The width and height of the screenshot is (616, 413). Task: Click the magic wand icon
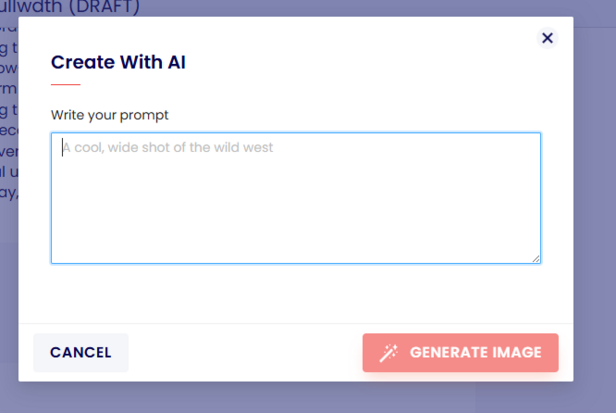(x=389, y=352)
